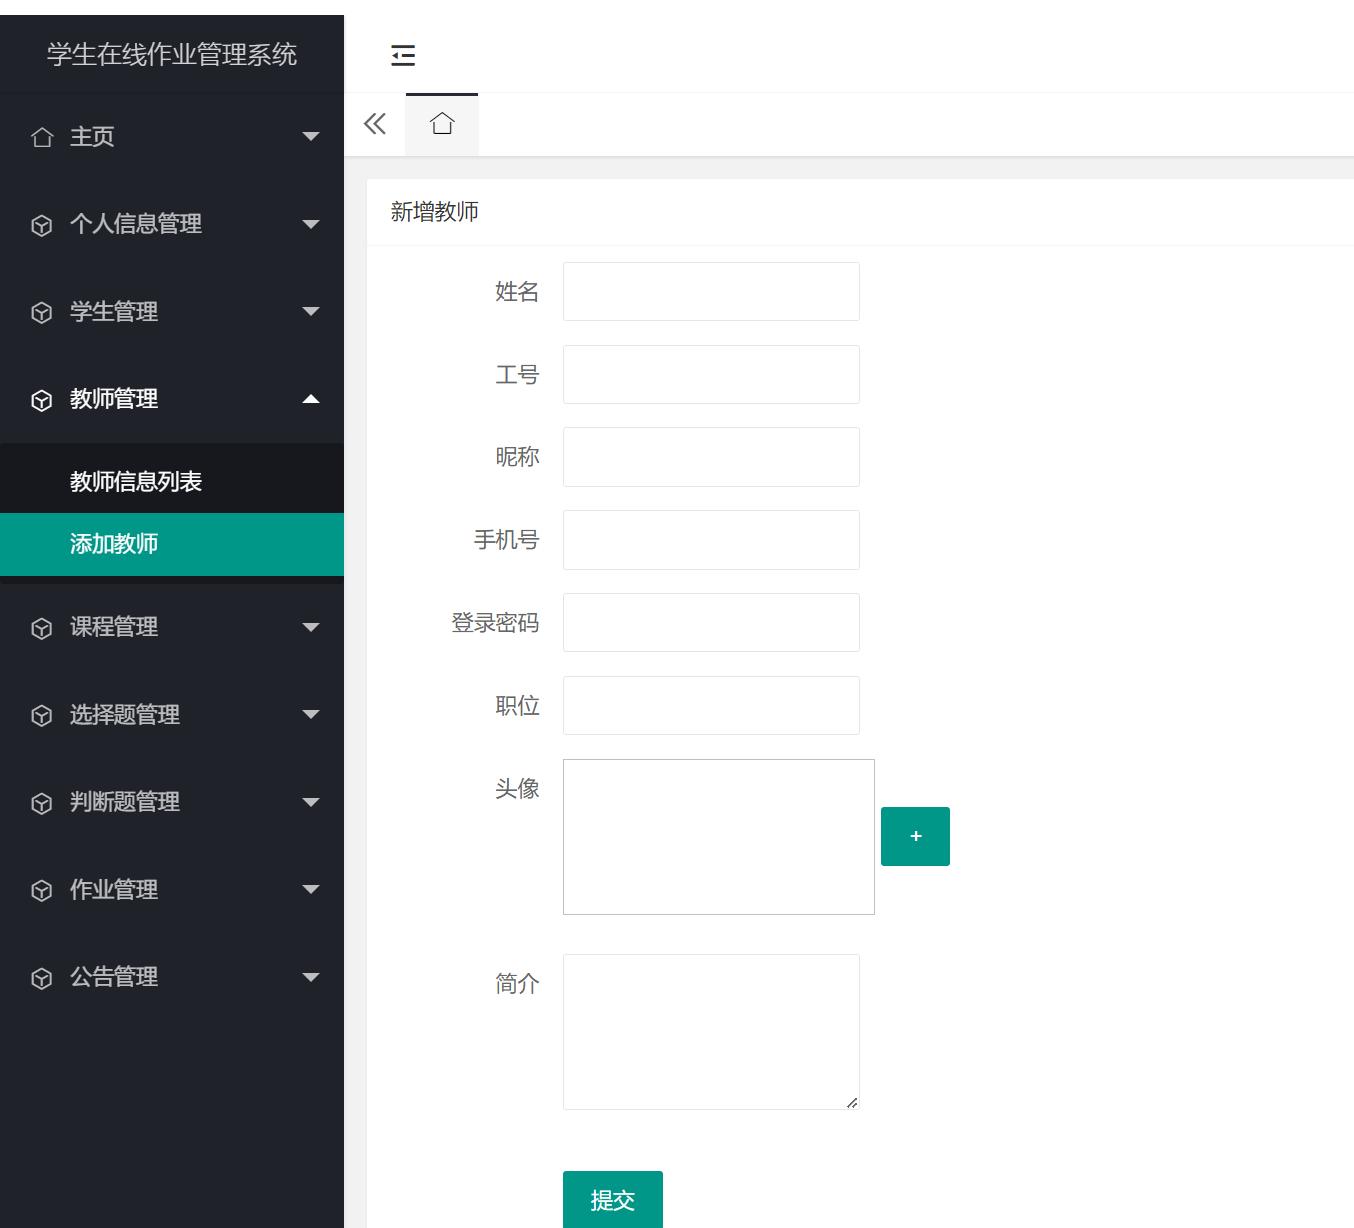
Task: Expand the 选择题管理 dropdown arrow
Action: (x=311, y=714)
